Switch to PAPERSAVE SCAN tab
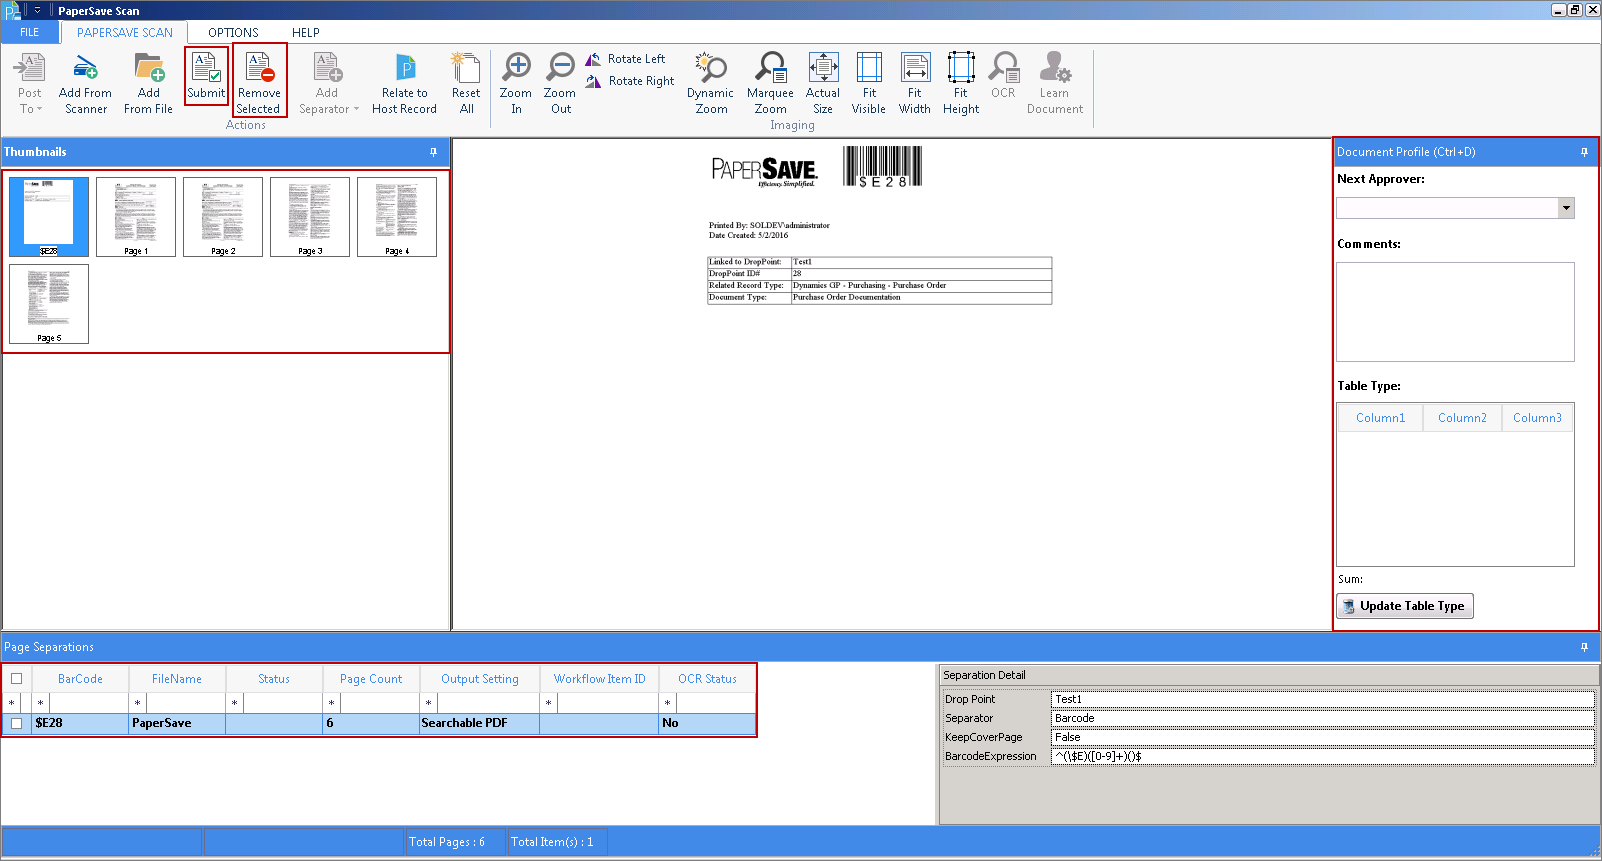Viewport: 1602px width, 861px height. point(125,32)
